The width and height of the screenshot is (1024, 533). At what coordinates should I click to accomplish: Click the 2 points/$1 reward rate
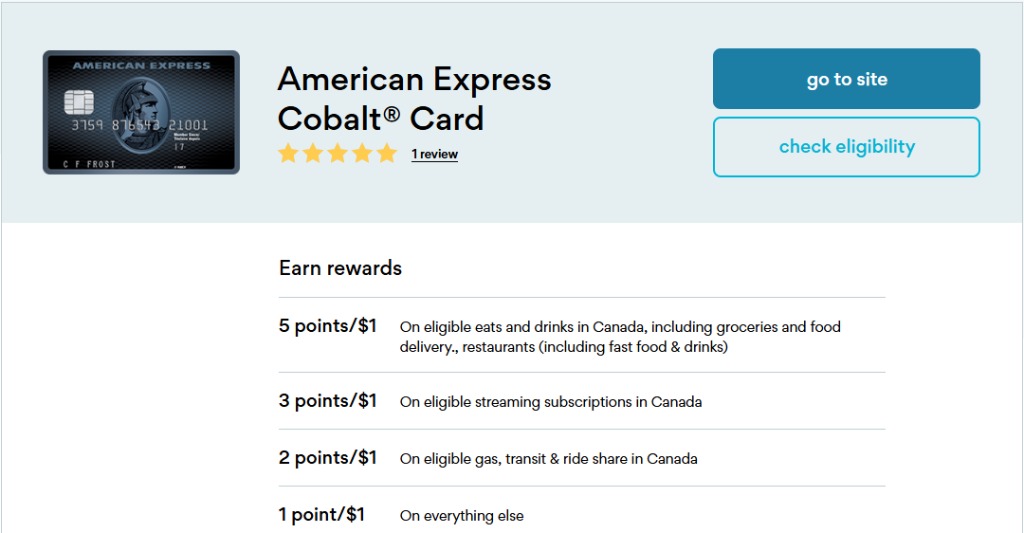(328, 458)
